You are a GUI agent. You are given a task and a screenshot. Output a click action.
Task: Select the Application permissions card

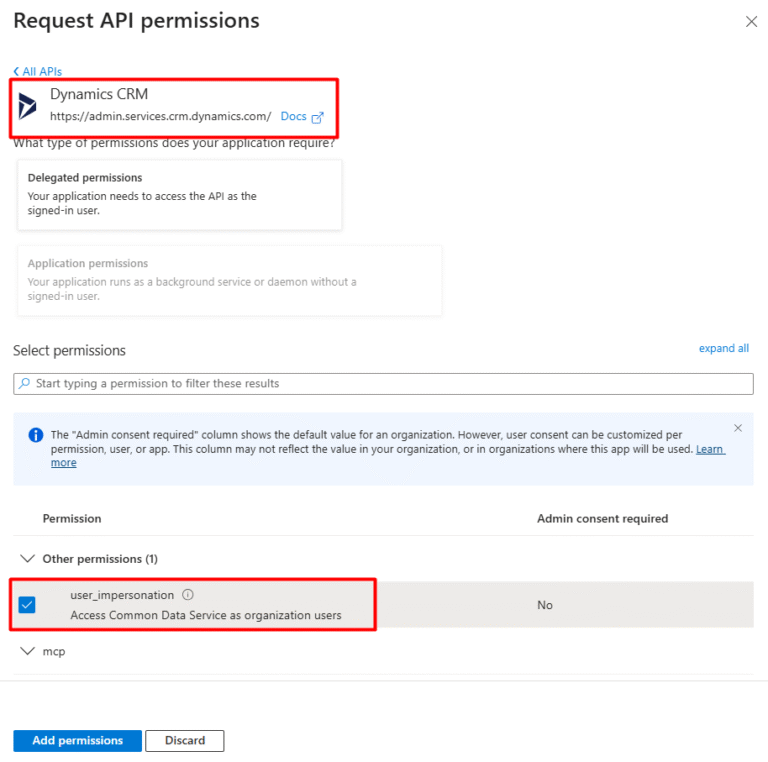pyautogui.click(x=229, y=280)
